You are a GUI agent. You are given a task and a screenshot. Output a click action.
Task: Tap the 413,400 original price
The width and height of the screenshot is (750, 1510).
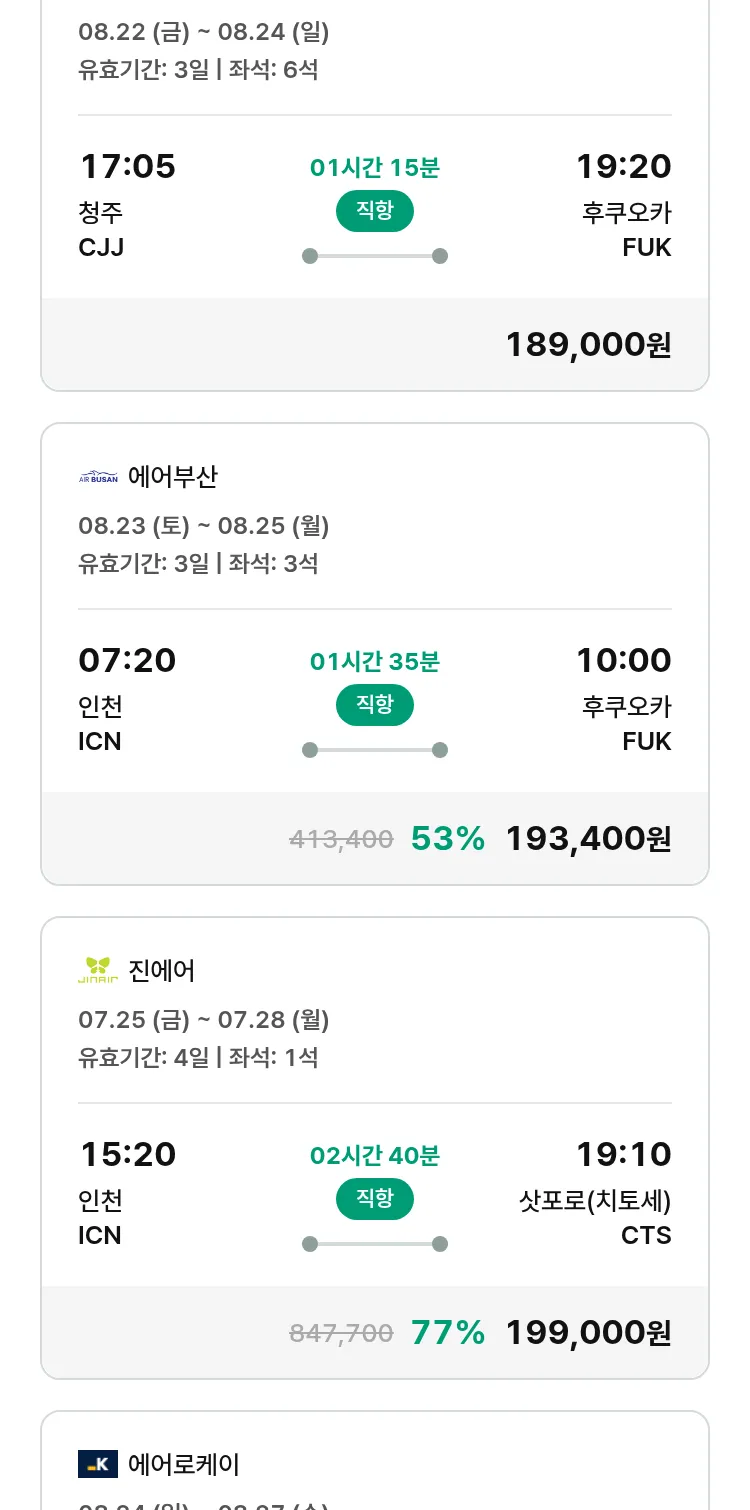341,840
